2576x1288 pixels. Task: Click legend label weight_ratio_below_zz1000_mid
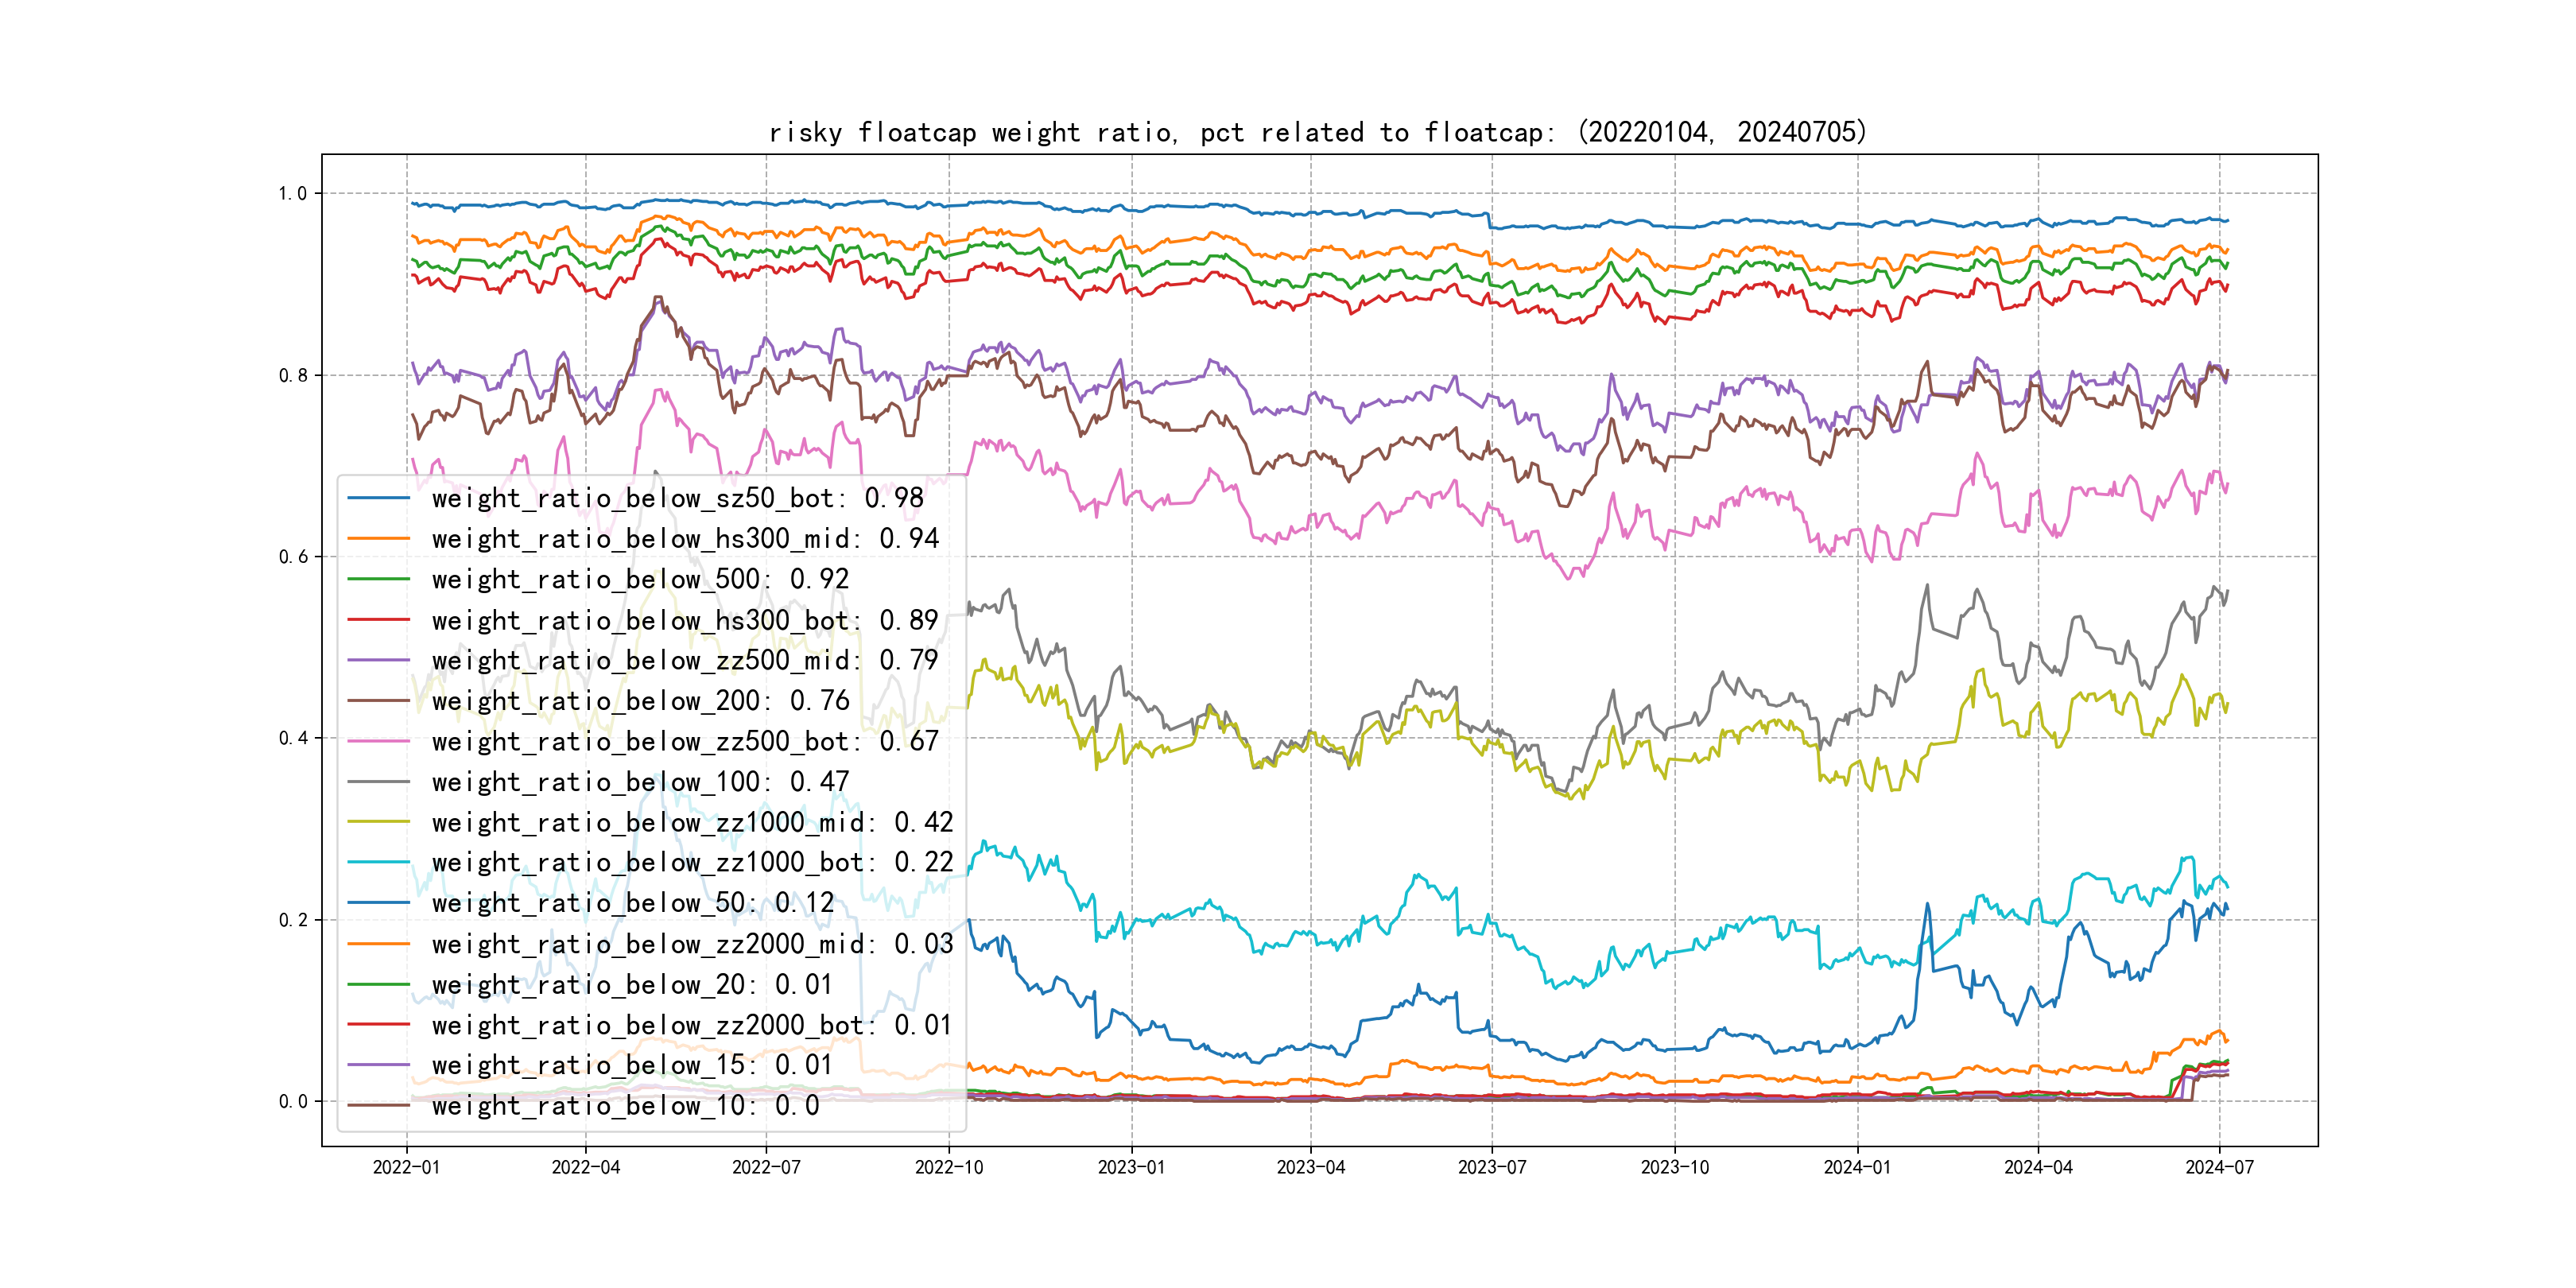[x=692, y=823]
